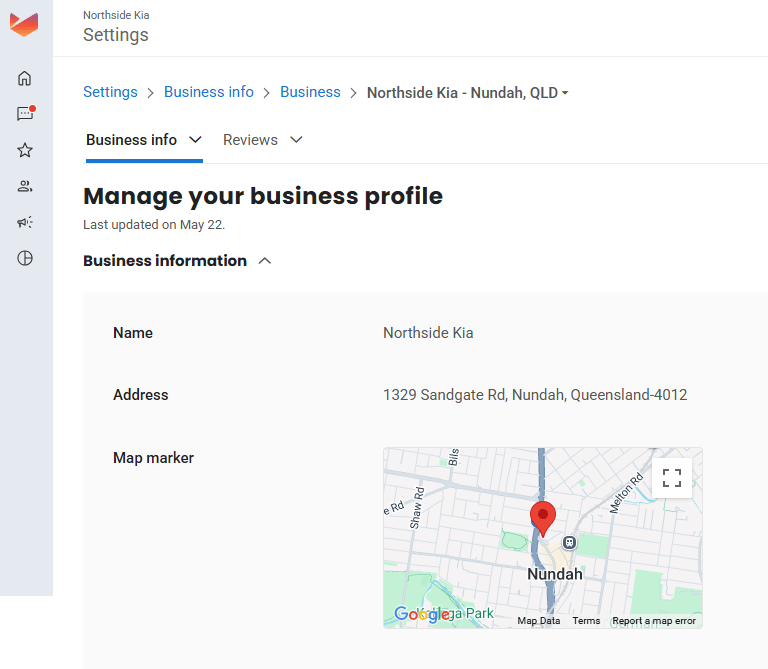Click the red map marker pin
The width and height of the screenshot is (768, 669).
543,519
